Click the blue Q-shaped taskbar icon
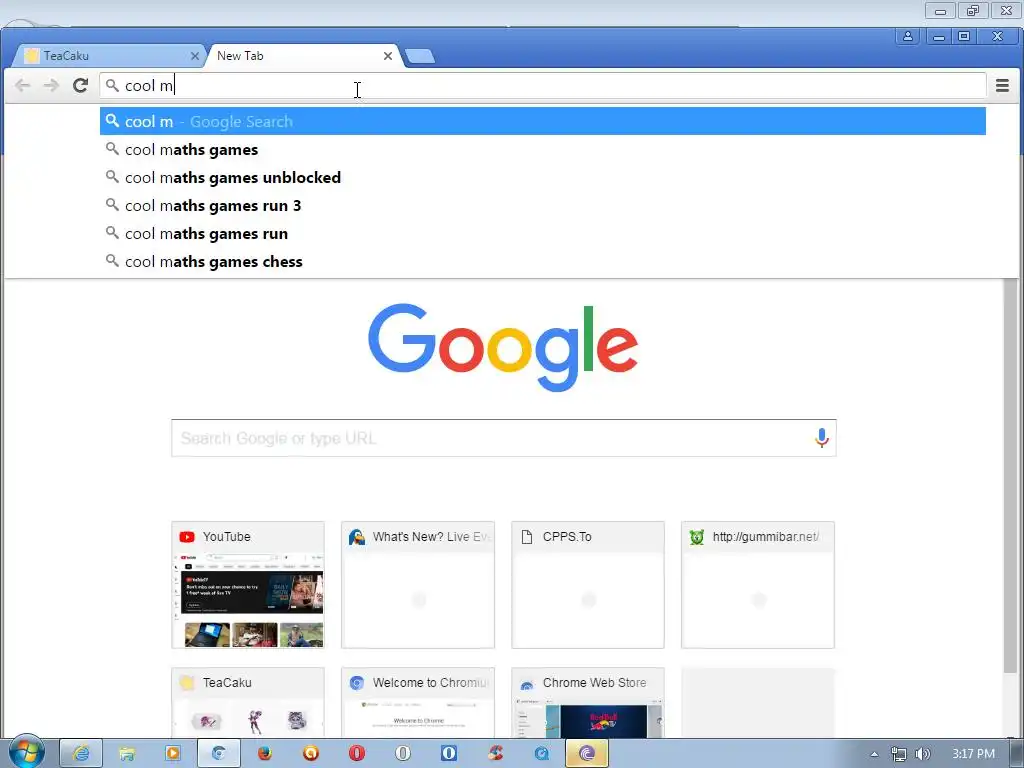 [541, 754]
